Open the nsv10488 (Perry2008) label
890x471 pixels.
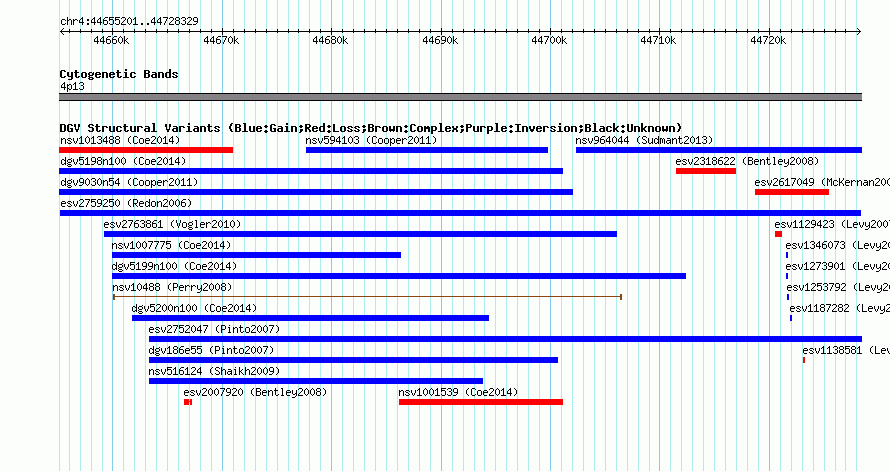(173, 287)
